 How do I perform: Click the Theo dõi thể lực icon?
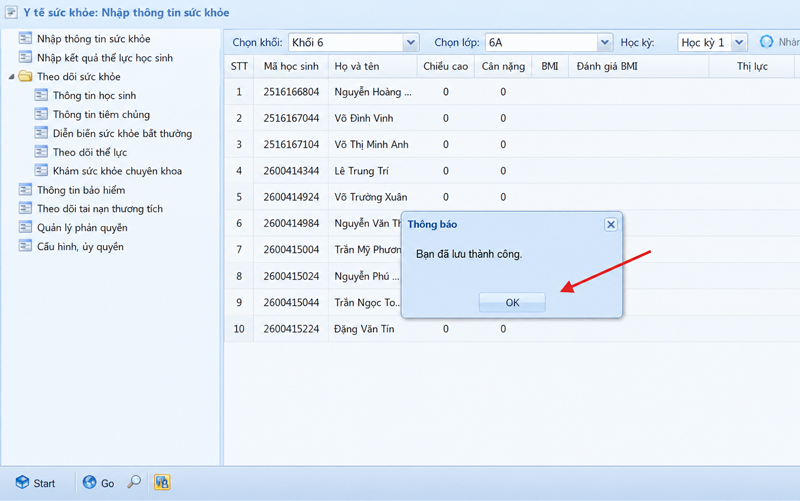point(41,152)
